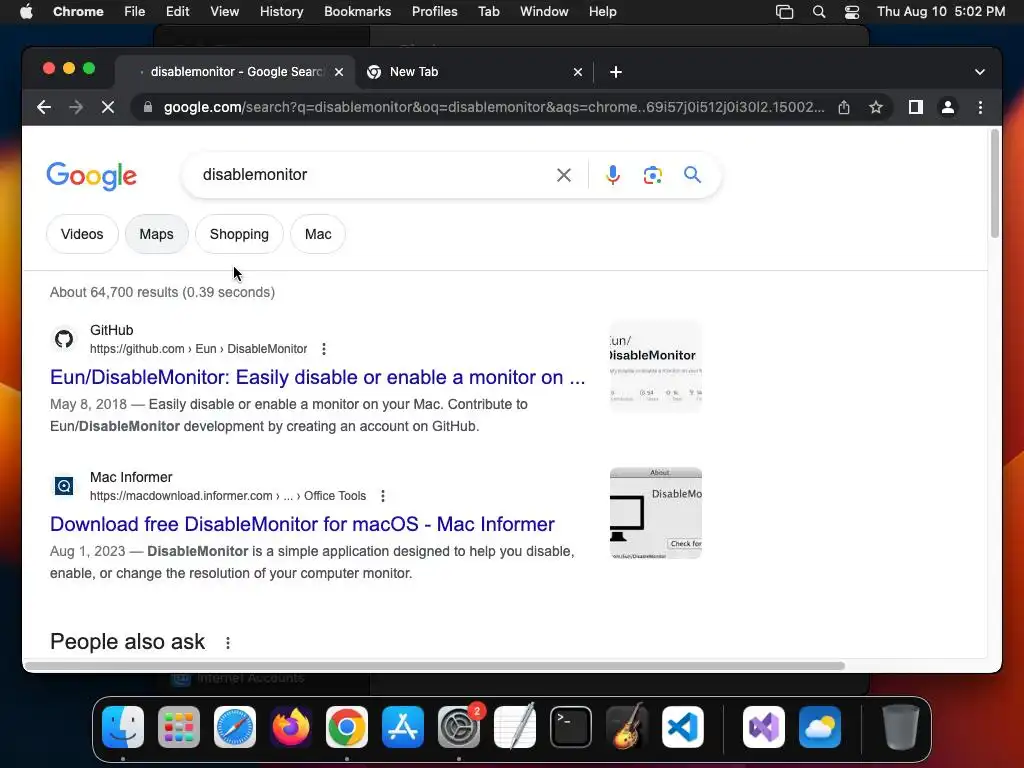This screenshot has height=768, width=1024.
Task: Click the Mac Informer result thumbnail
Action: click(656, 513)
